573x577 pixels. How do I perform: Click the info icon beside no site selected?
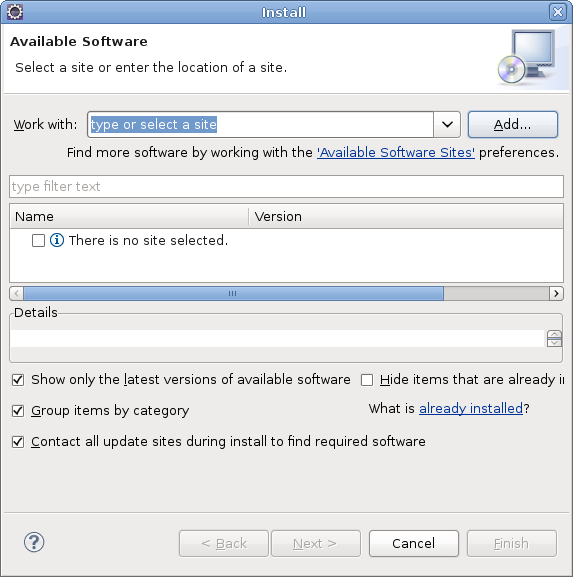(x=57, y=240)
